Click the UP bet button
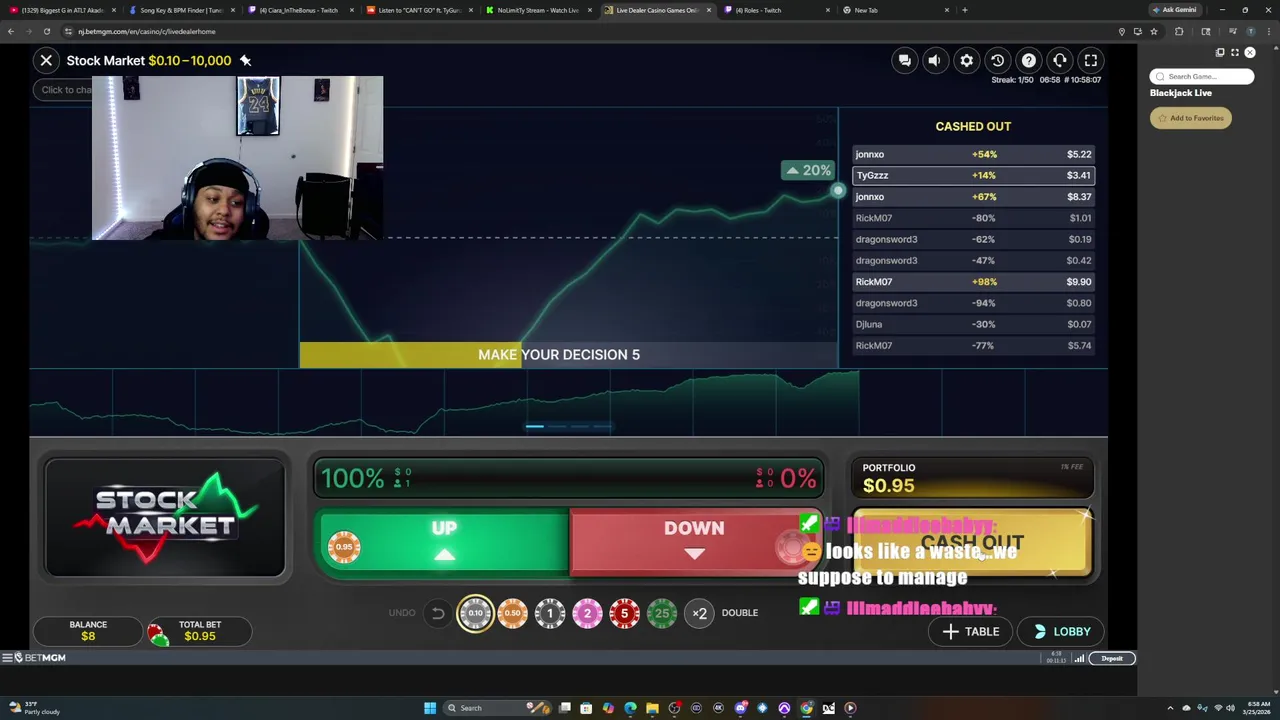Viewport: 1280px width, 720px height. pyautogui.click(x=443, y=542)
